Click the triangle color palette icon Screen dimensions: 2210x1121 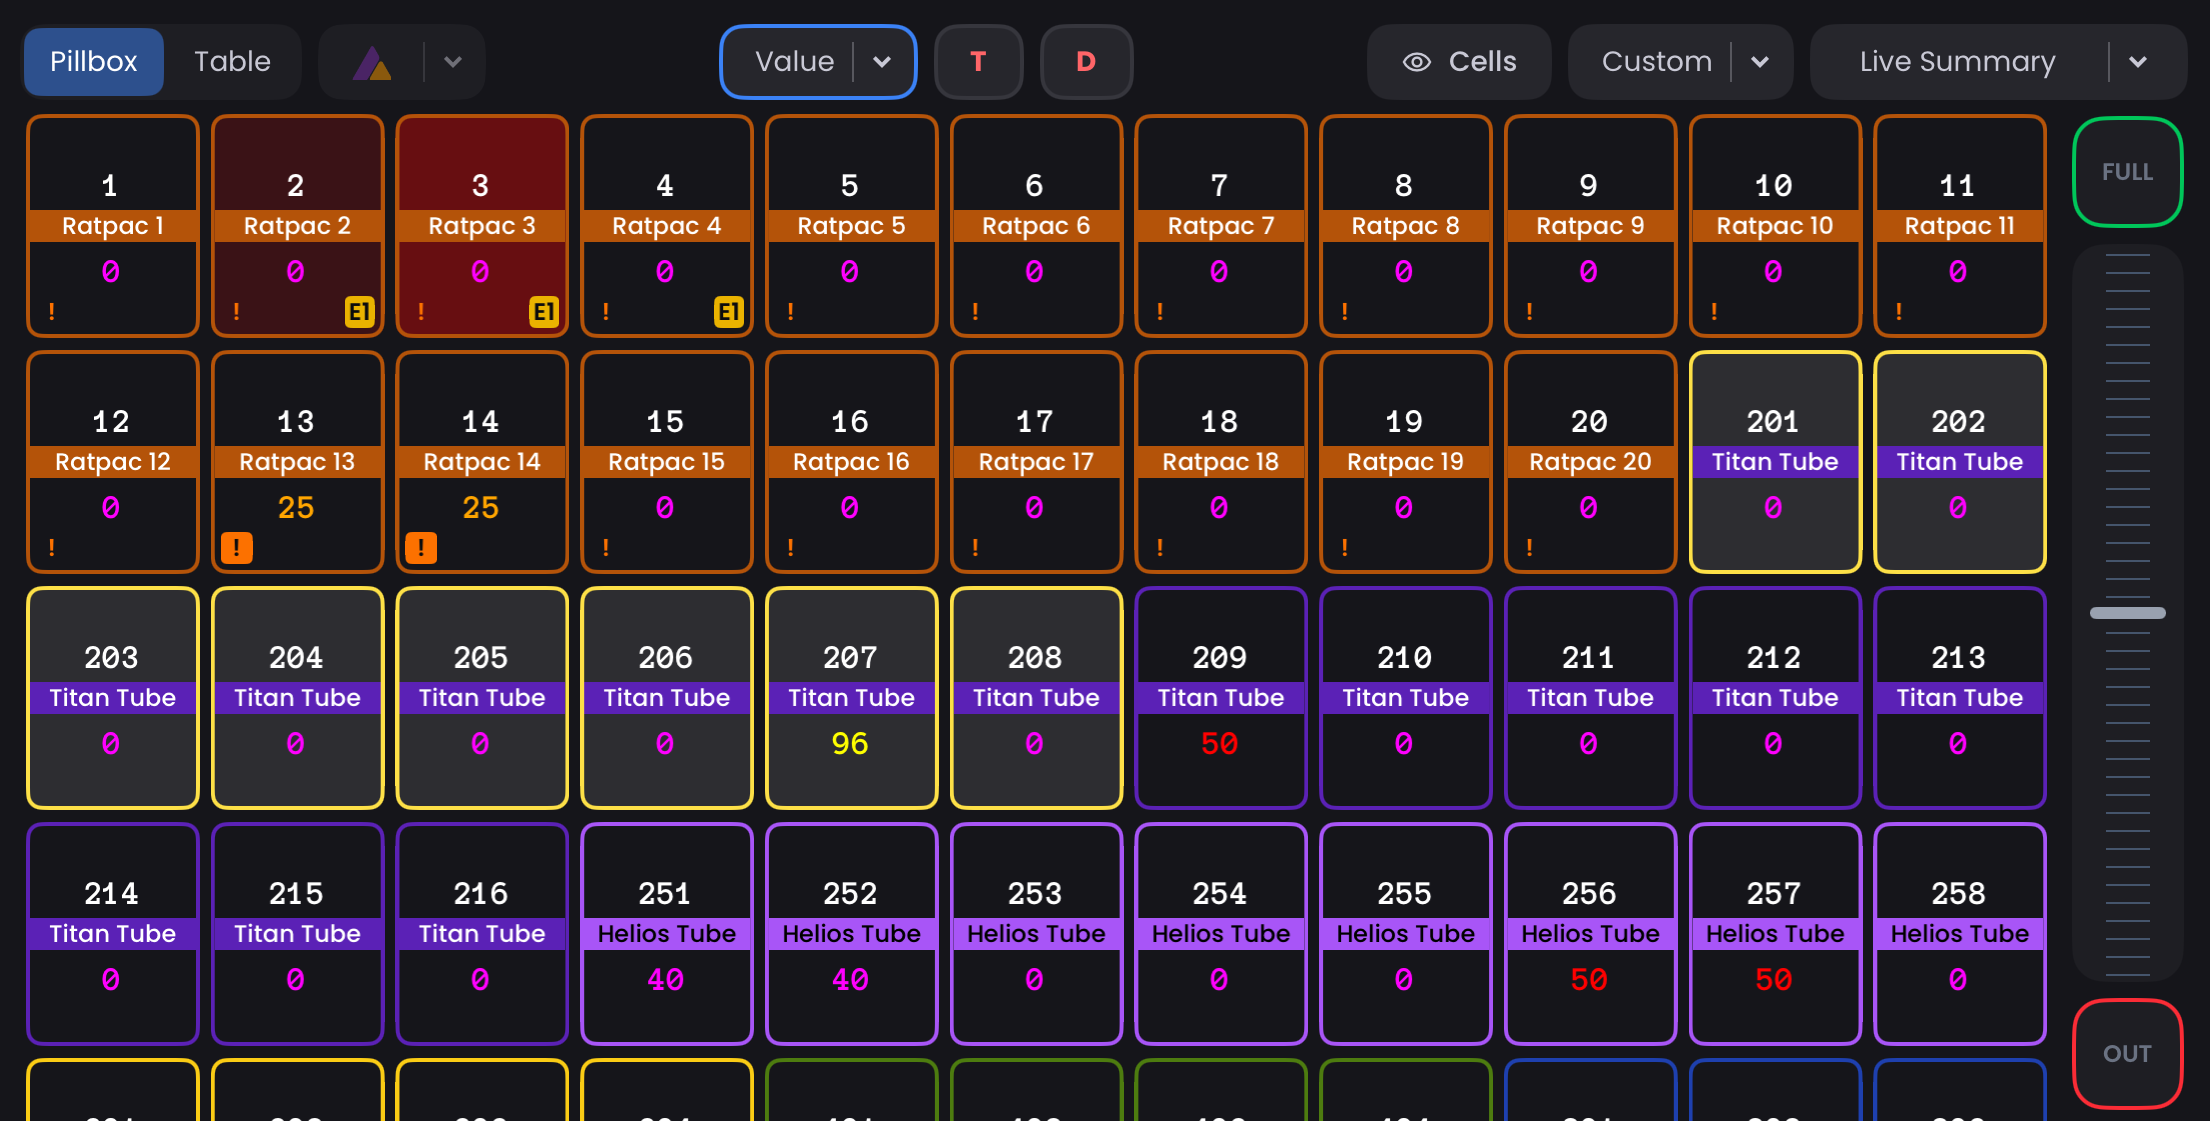click(x=373, y=63)
